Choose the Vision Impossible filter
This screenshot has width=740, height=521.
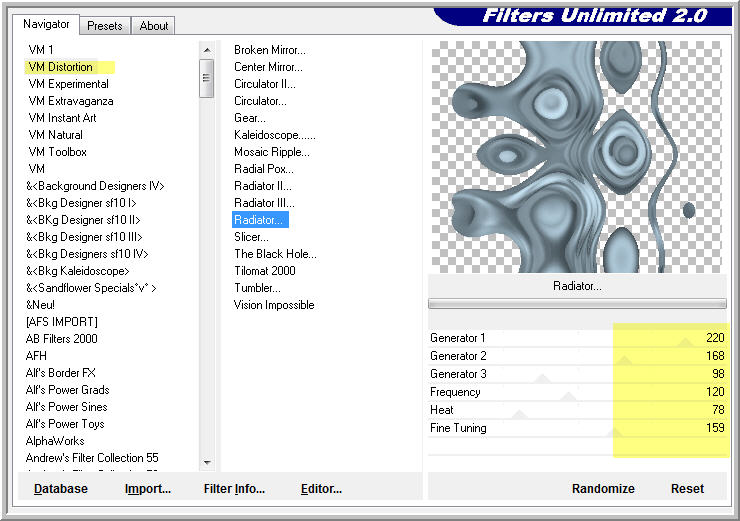(x=274, y=304)
